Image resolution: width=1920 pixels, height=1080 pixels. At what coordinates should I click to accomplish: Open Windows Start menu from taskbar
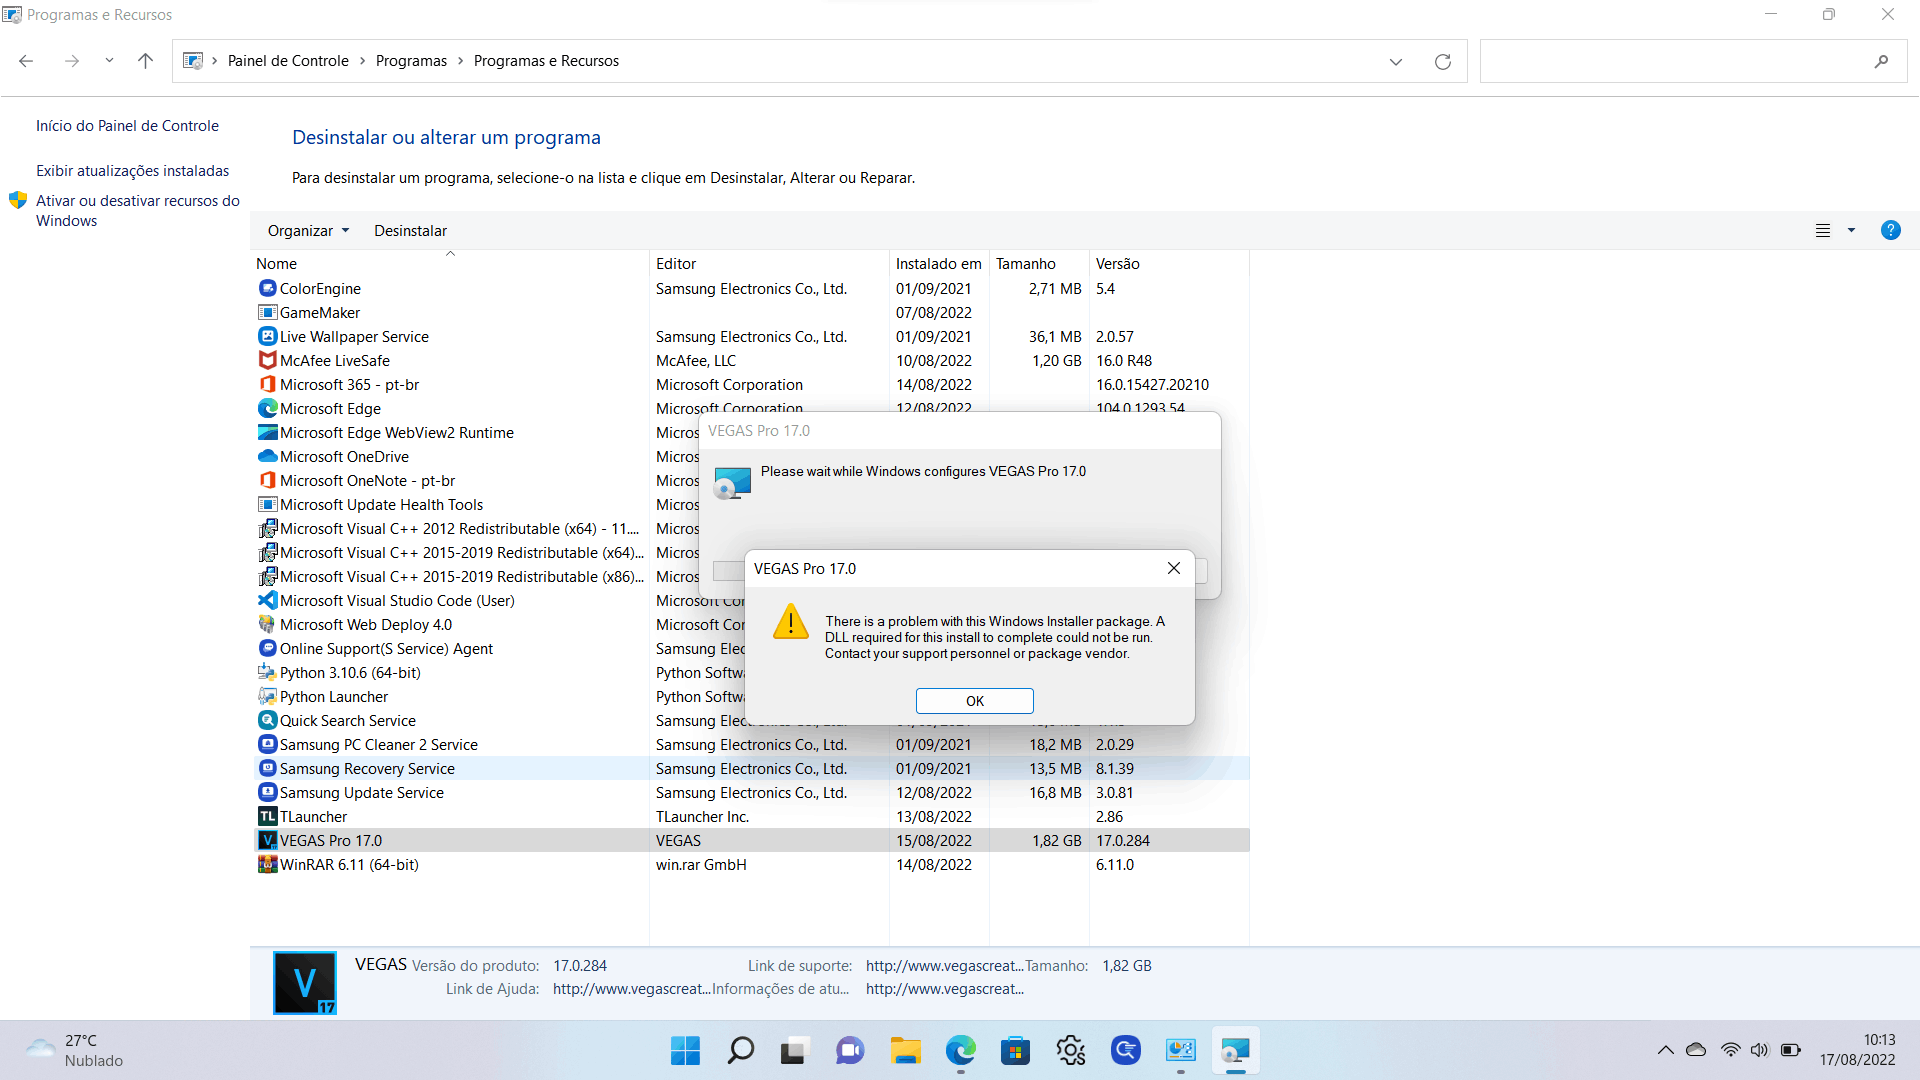[685, 1050]
